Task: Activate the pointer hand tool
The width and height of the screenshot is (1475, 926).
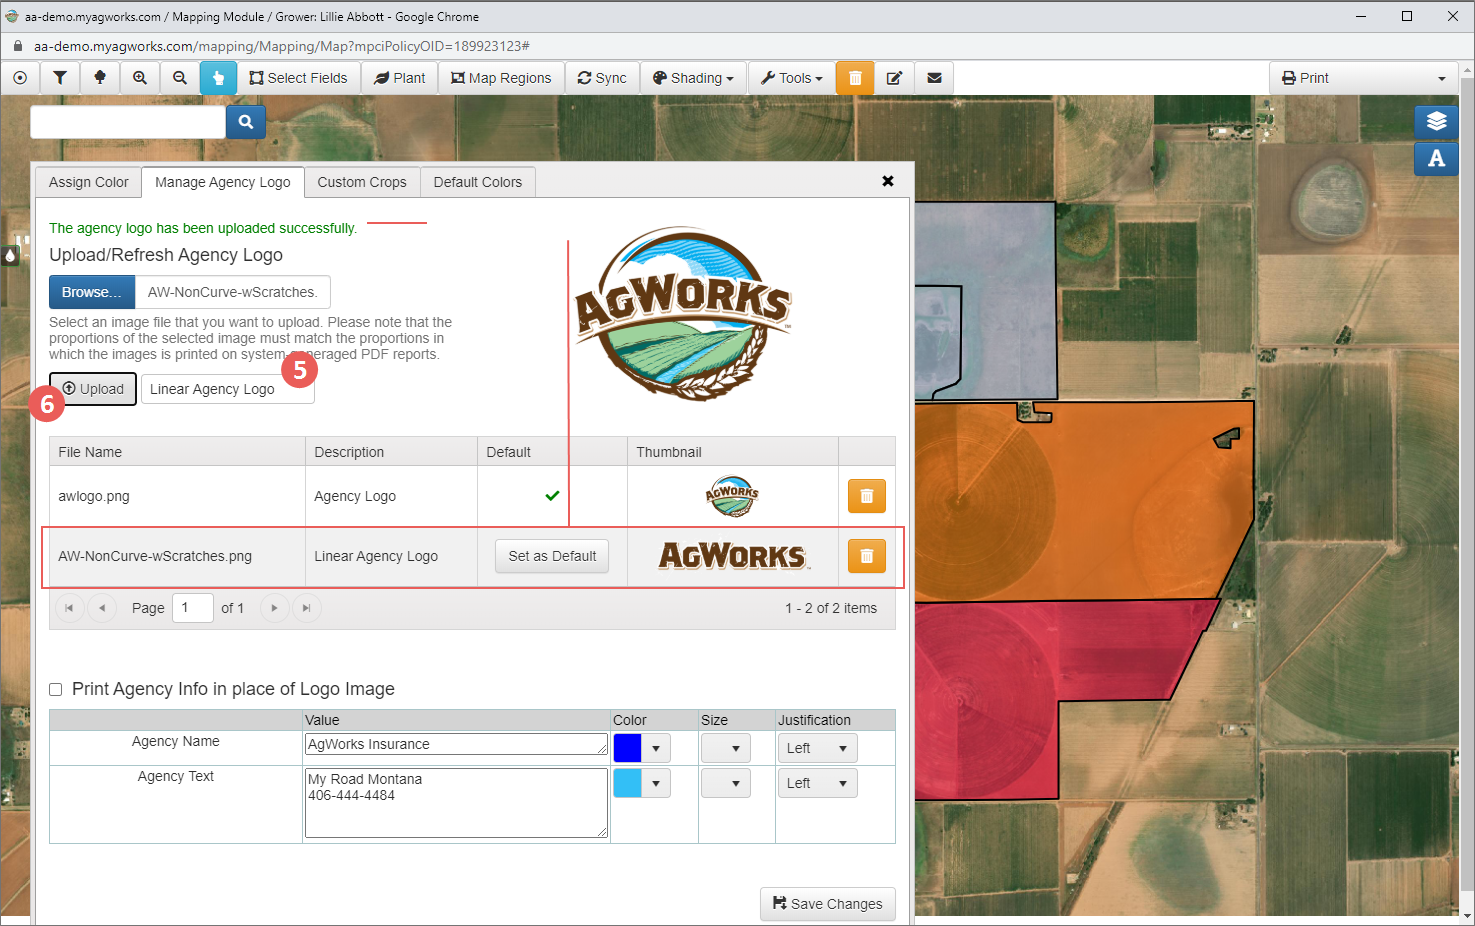Action: coord(218,78)
